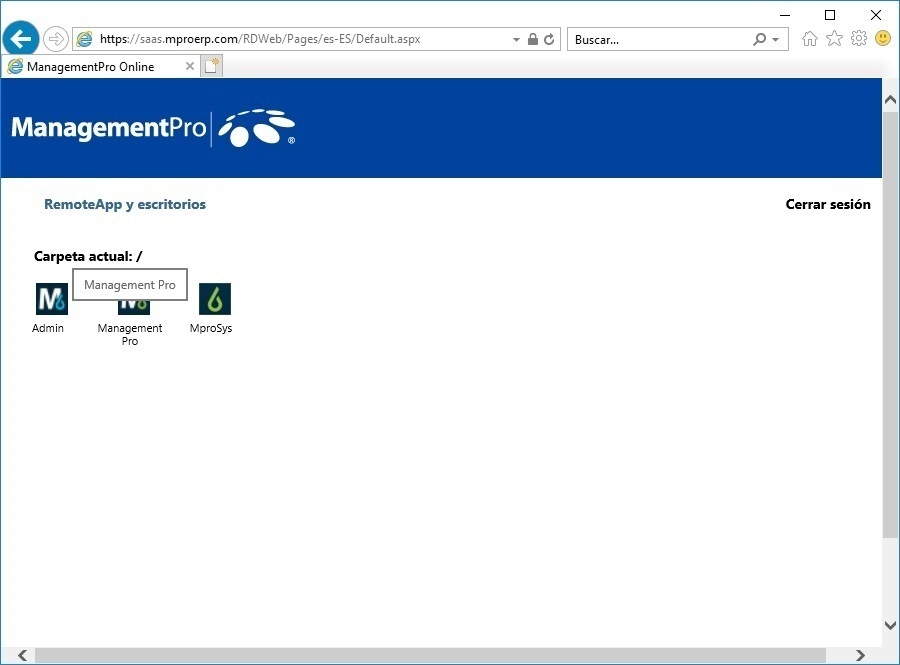This screenshot has height=665, width=900.
Task: Click the vertical scrollbar down arrow
Action: tap(890, 623)
